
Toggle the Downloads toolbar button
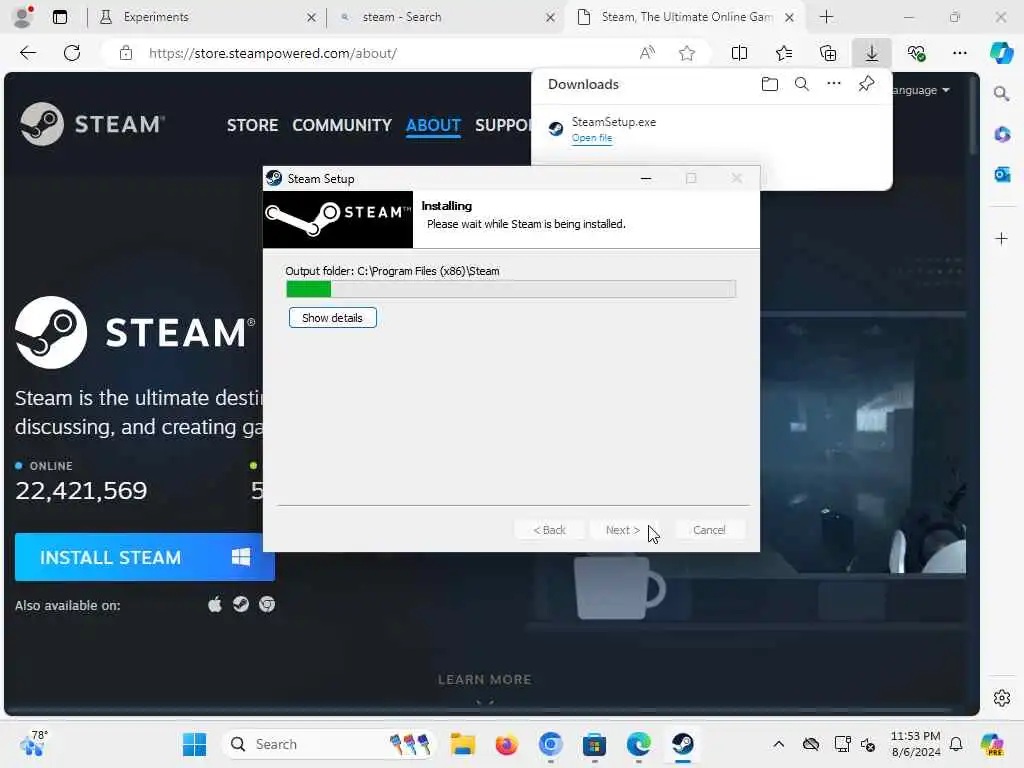click(x=872, y=54)
